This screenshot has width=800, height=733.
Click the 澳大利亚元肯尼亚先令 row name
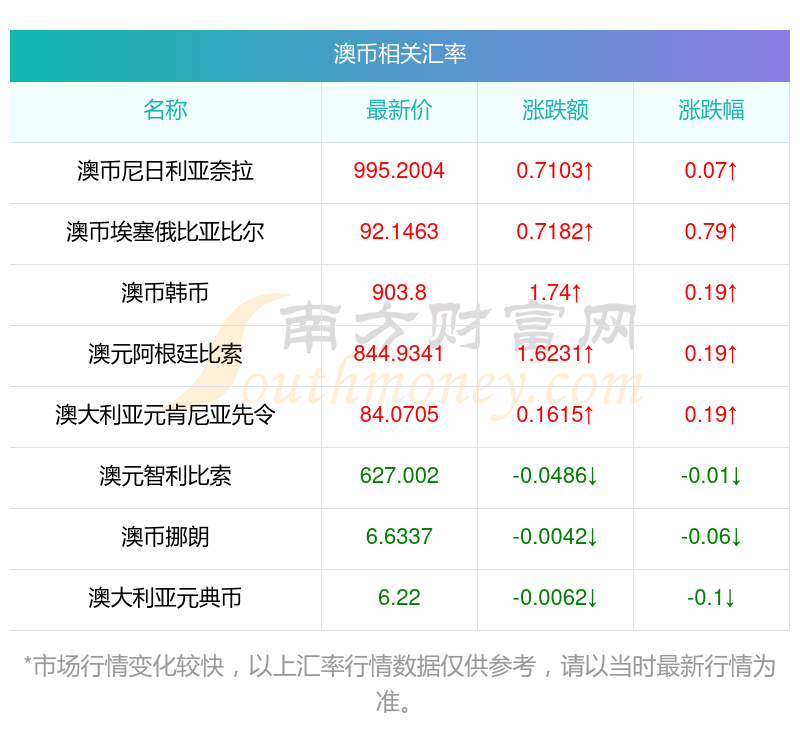point(165,415)
